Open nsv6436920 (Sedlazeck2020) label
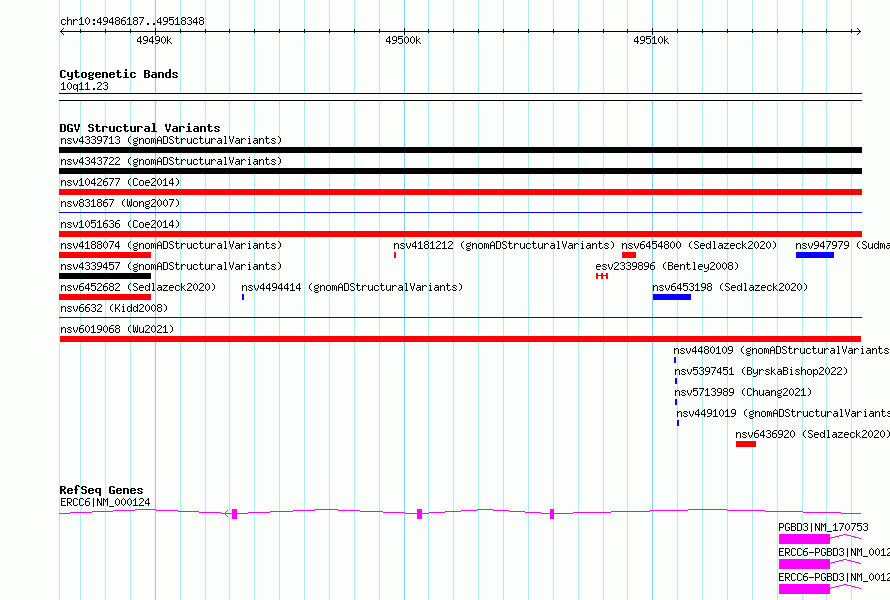This screenshot has height=600, width=890. 812,434
